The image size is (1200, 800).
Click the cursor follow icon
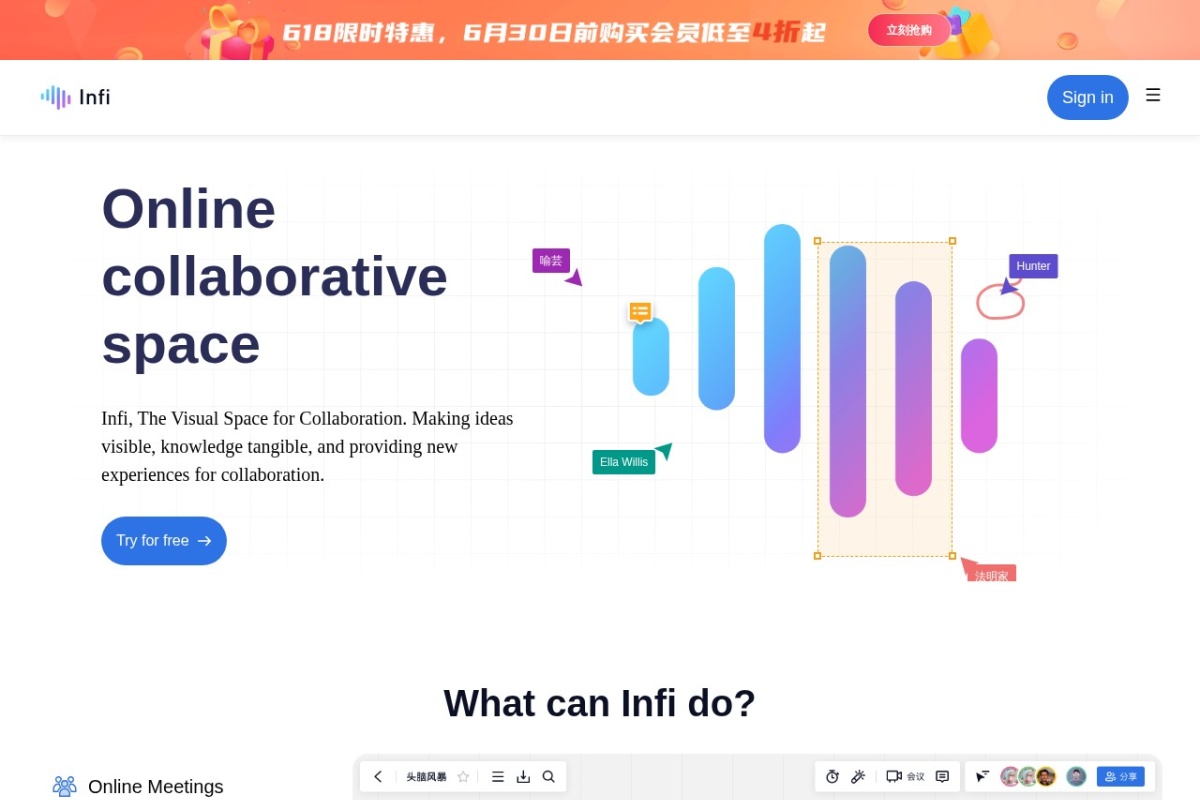point(983,777)
